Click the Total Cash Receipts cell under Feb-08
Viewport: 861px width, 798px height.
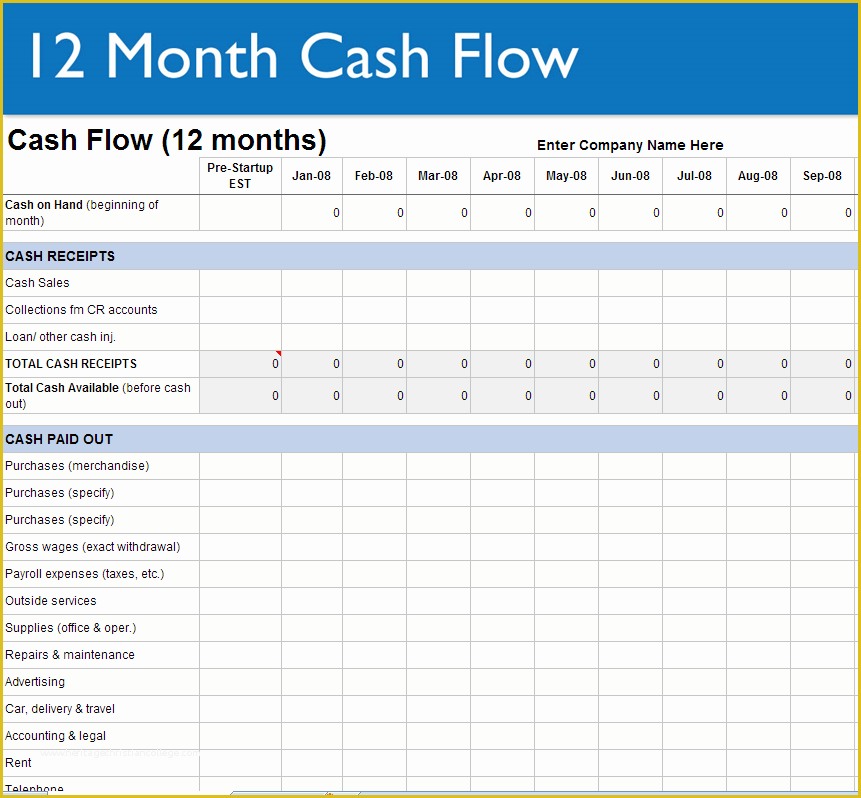click(374, 364)
